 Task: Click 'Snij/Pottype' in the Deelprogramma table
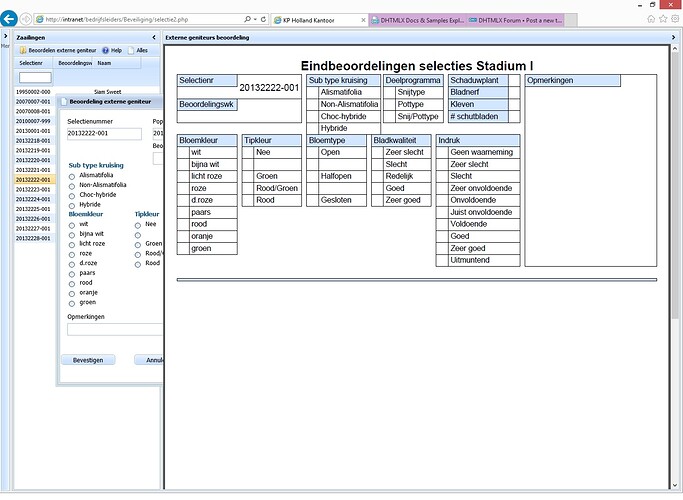[x=418, y=117]
